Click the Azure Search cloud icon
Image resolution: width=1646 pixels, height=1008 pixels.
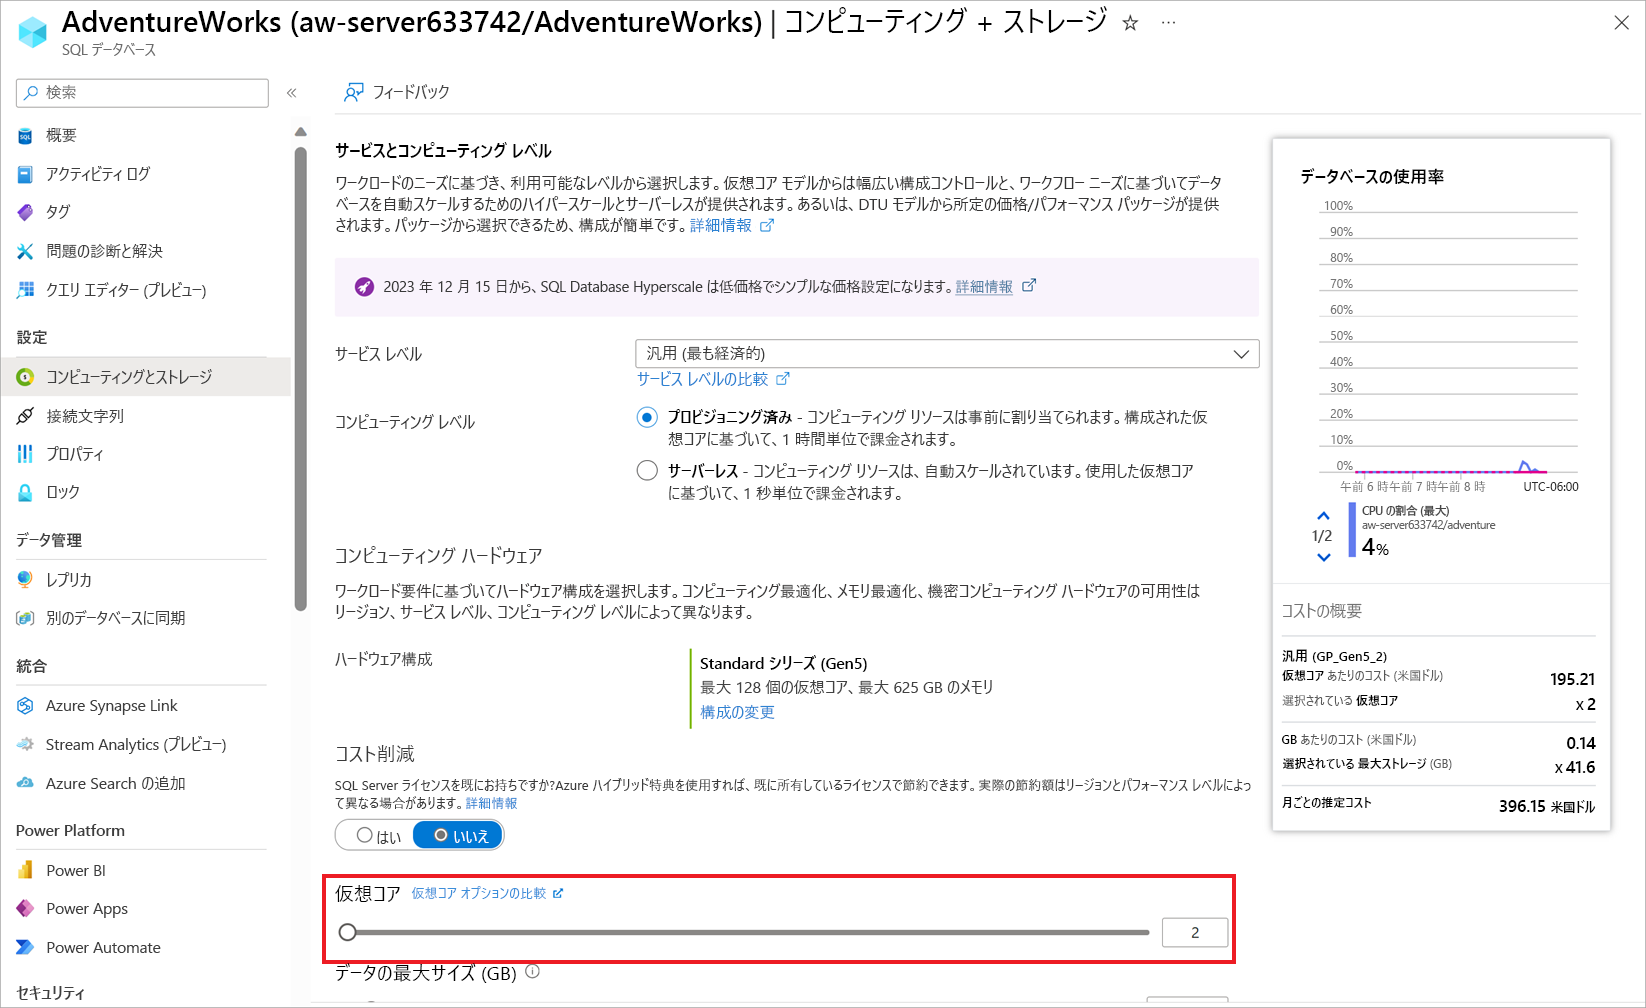point(25,783)
